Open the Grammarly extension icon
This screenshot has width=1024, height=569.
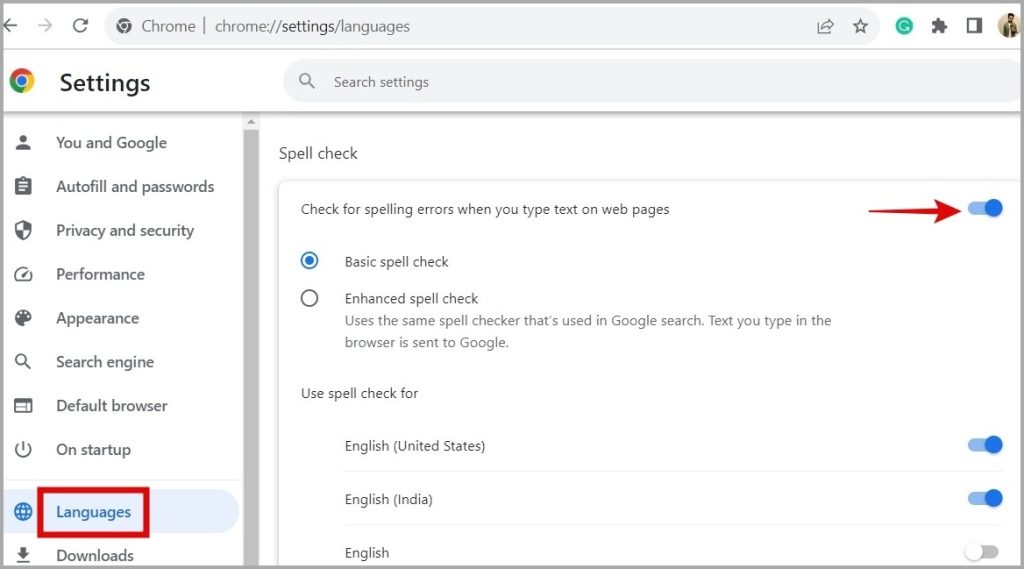[x=904, y=26]
